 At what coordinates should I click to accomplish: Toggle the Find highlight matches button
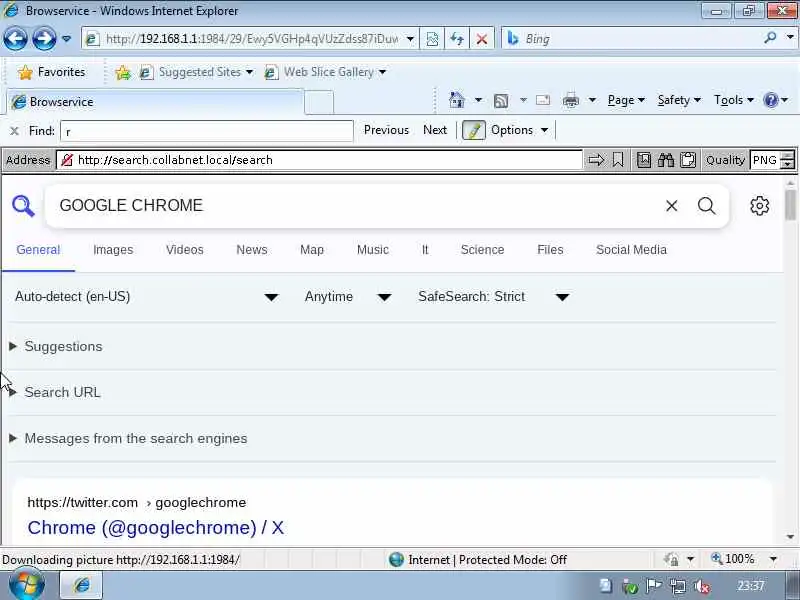(x=473, y=130)
